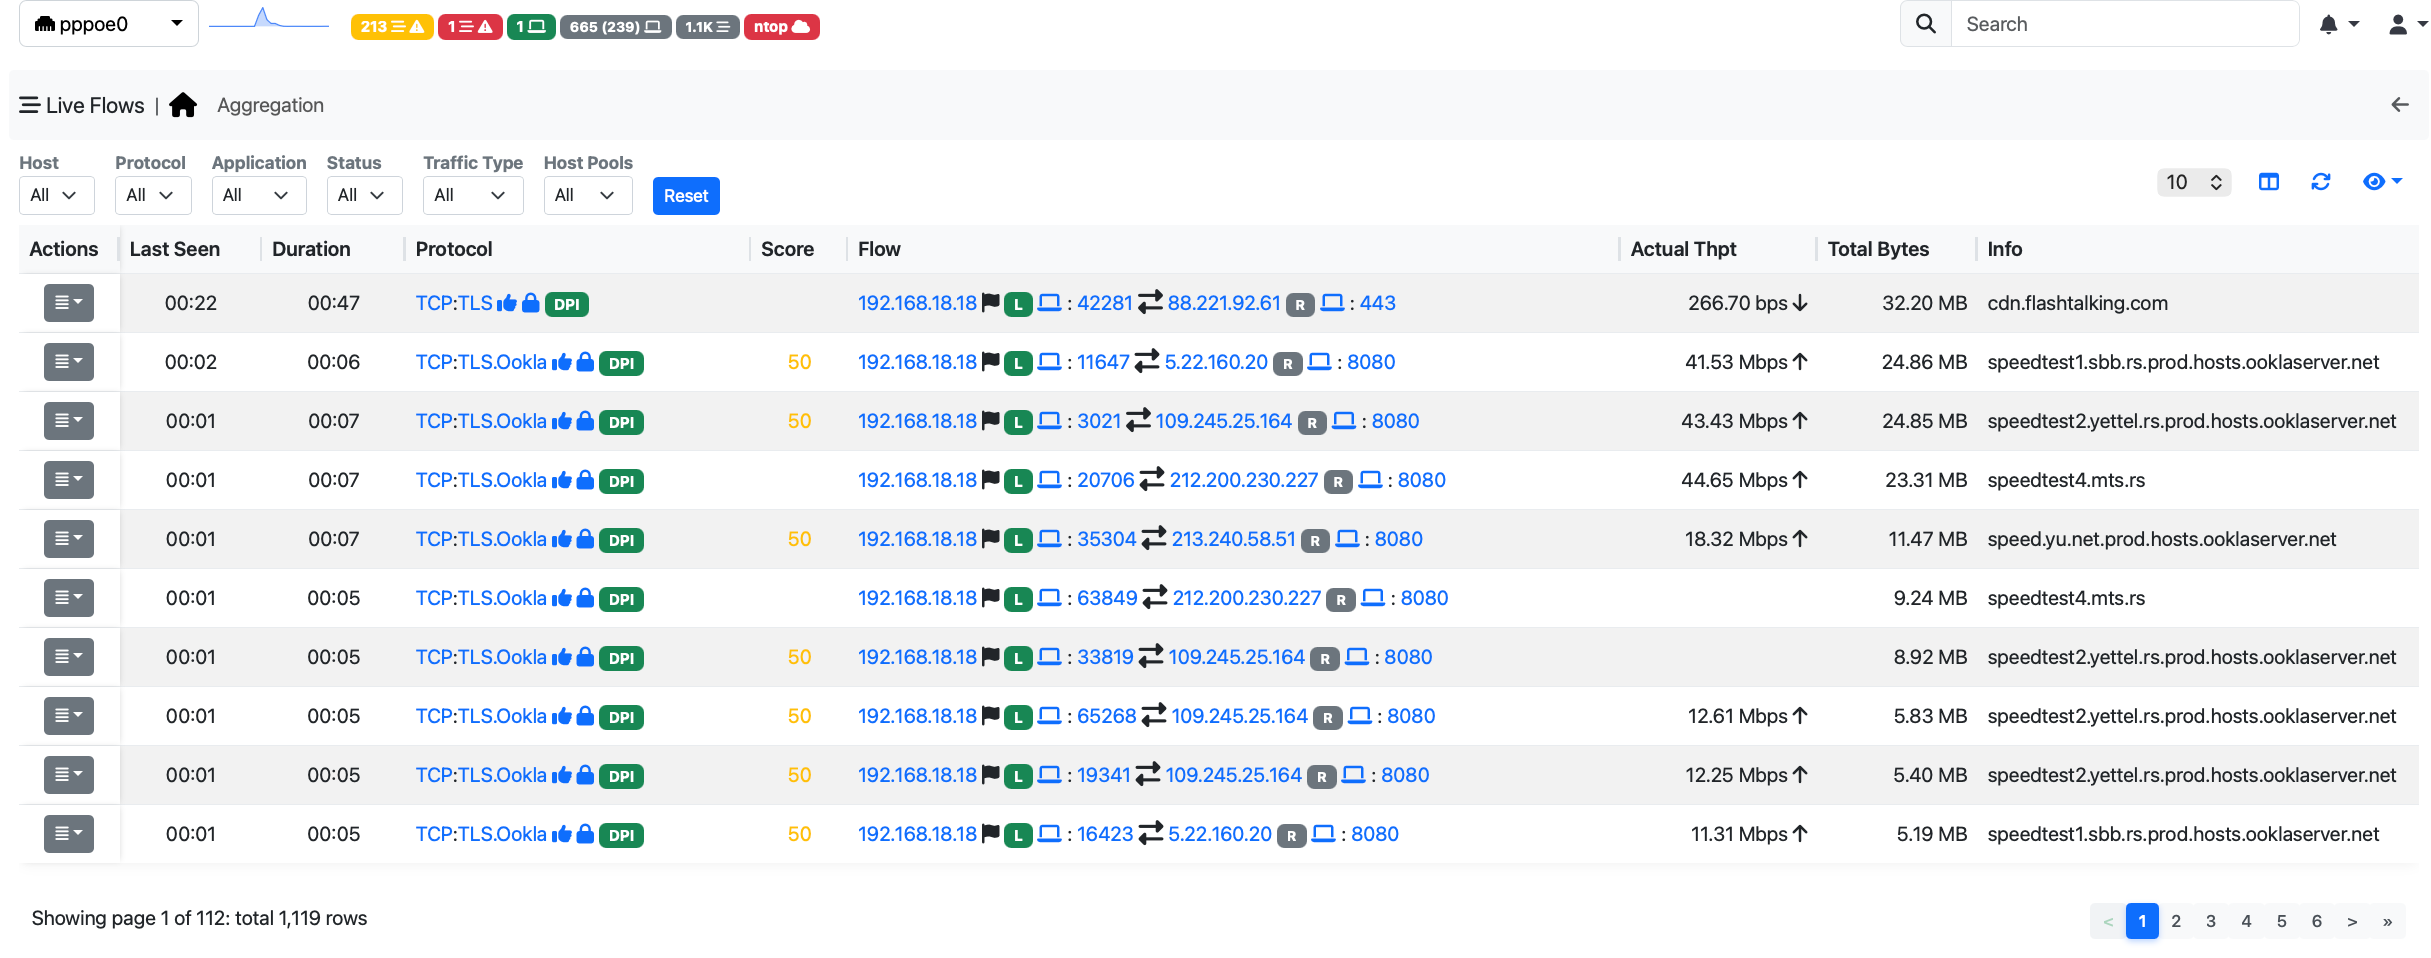Open remote host 5.22.160.20 in port 11647 row
The height and width of the screenshot is (958, 2431).
[1216, 362]
